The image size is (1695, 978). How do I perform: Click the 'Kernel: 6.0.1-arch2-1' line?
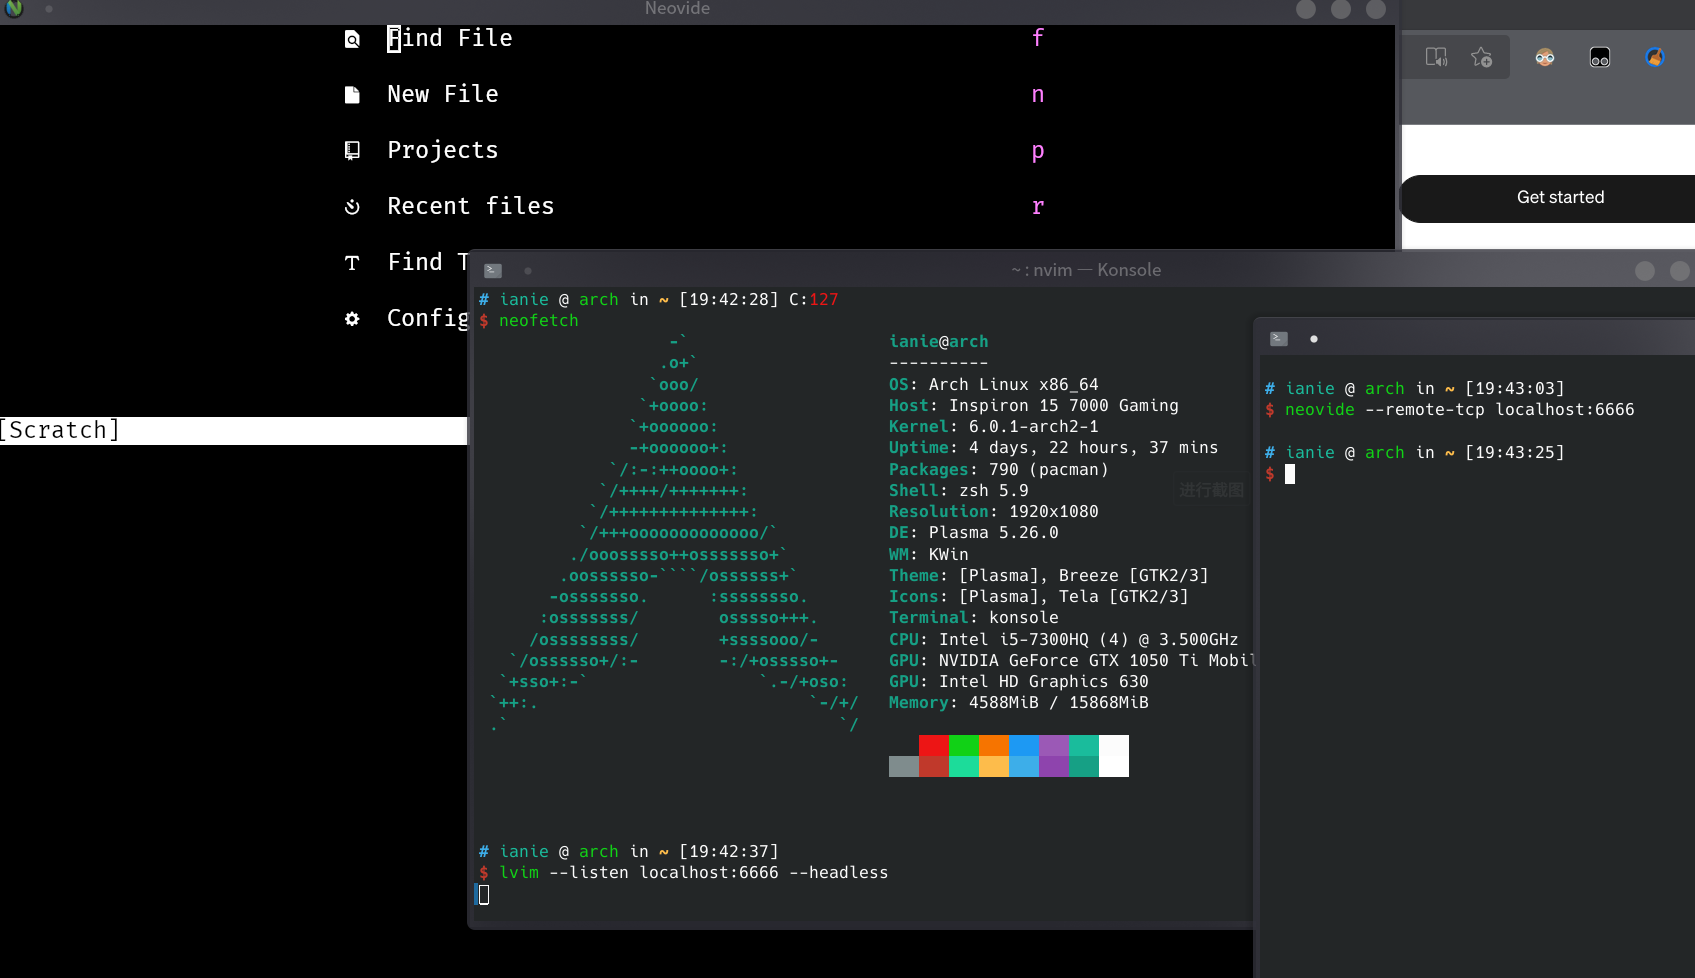tap(994, 426)
